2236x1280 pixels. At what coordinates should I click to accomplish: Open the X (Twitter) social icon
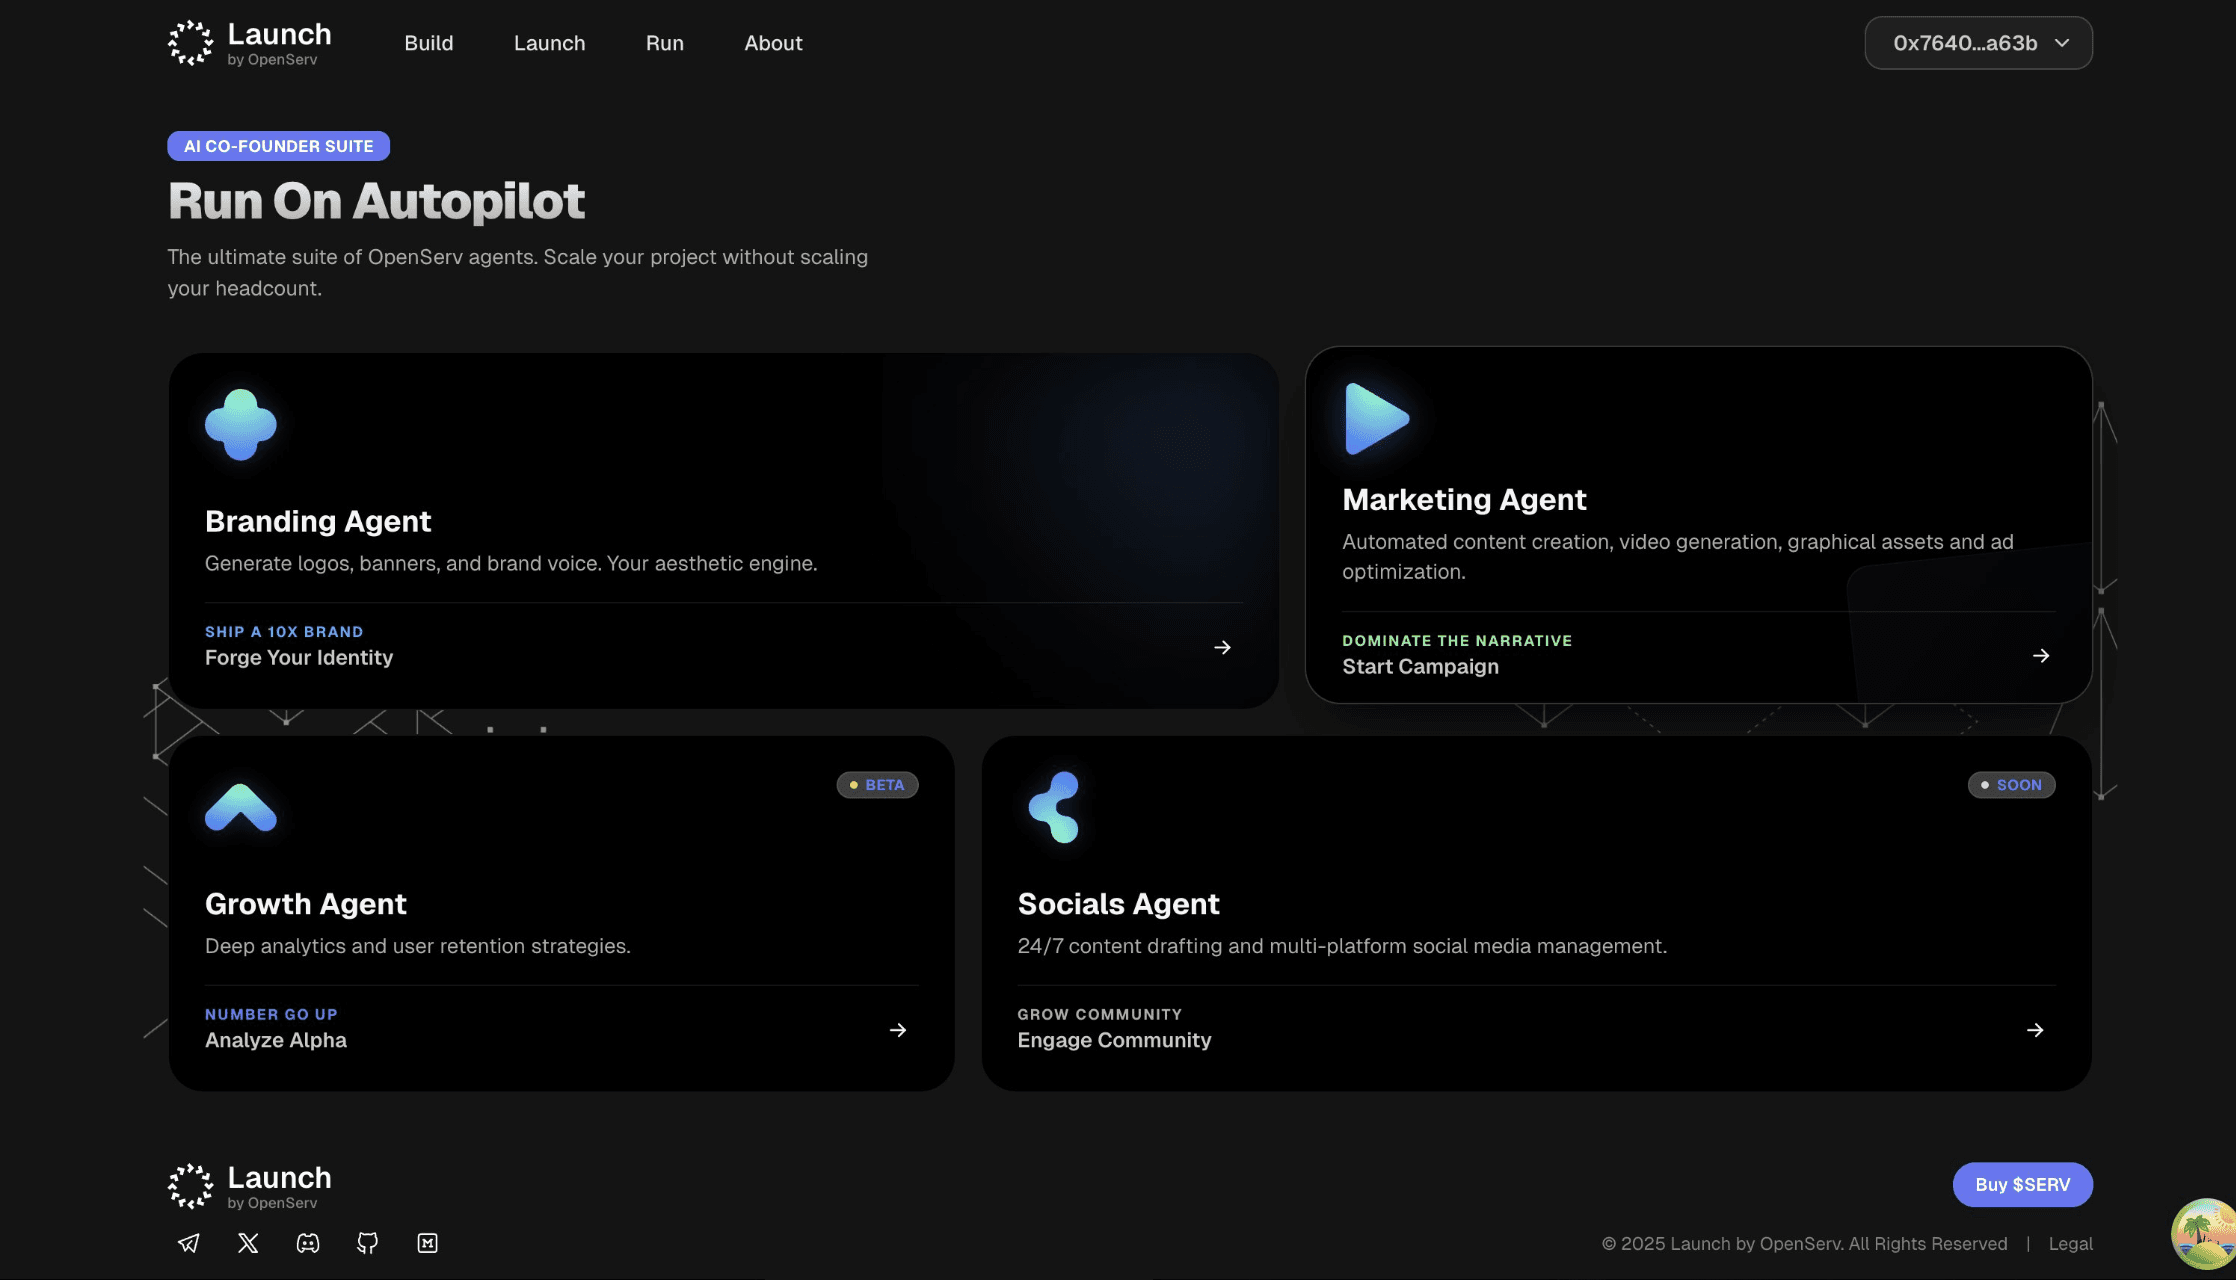[248, 1243]
